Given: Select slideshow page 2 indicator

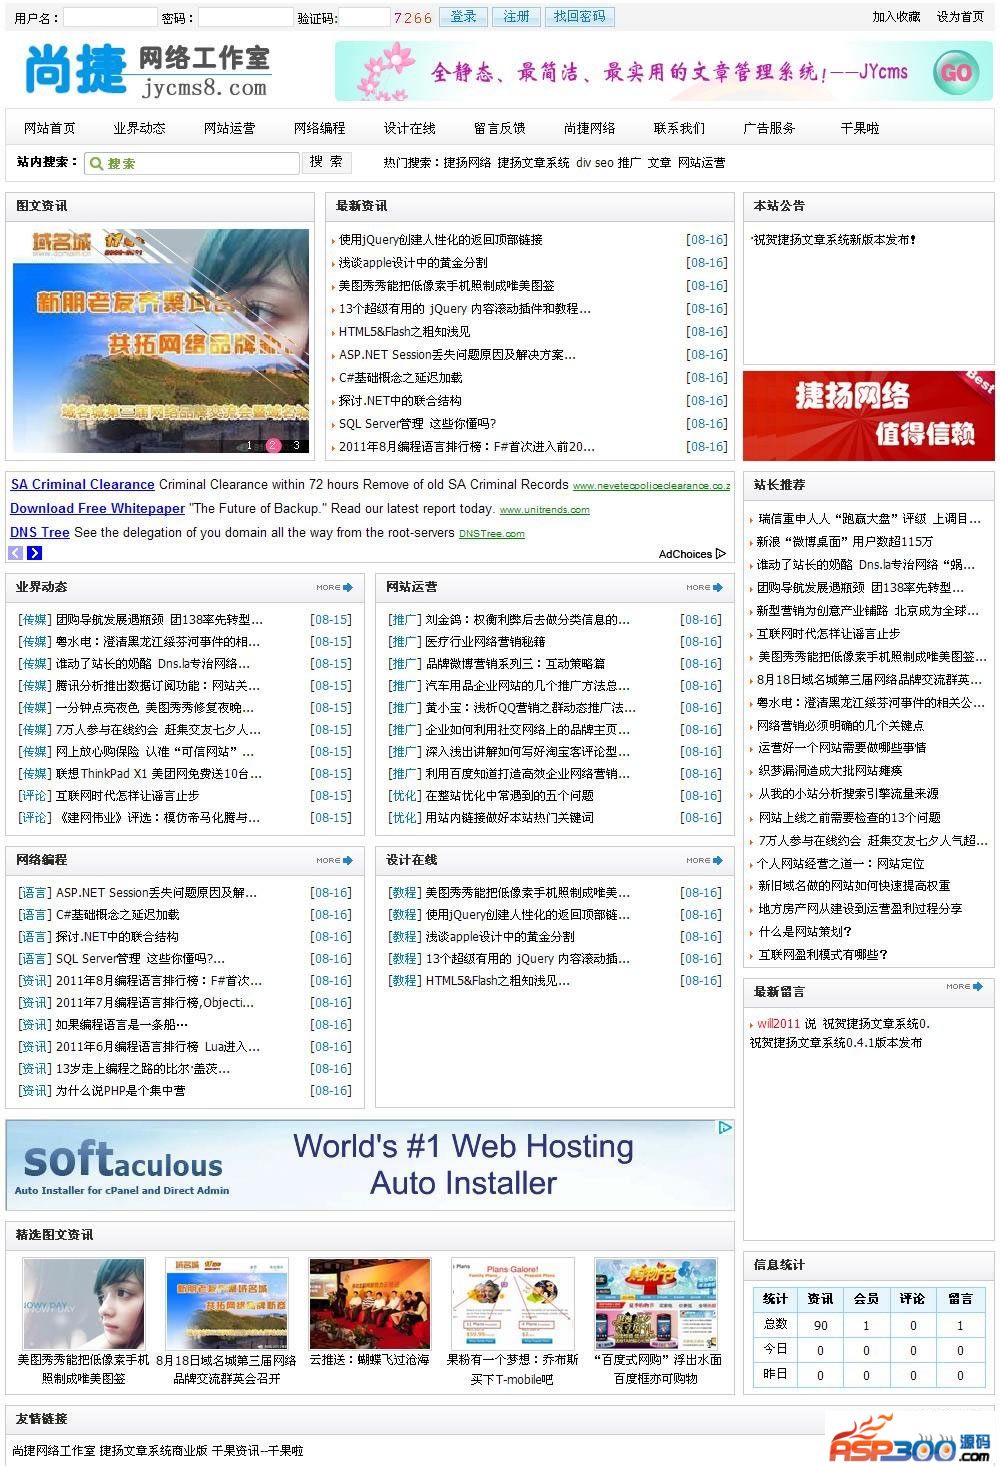Looking at the screenshot, I should [x=273, y=446].
